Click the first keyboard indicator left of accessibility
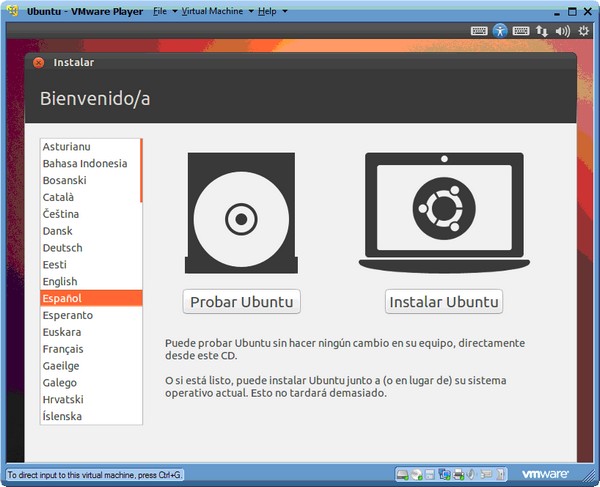 click(x=479, y=31)
